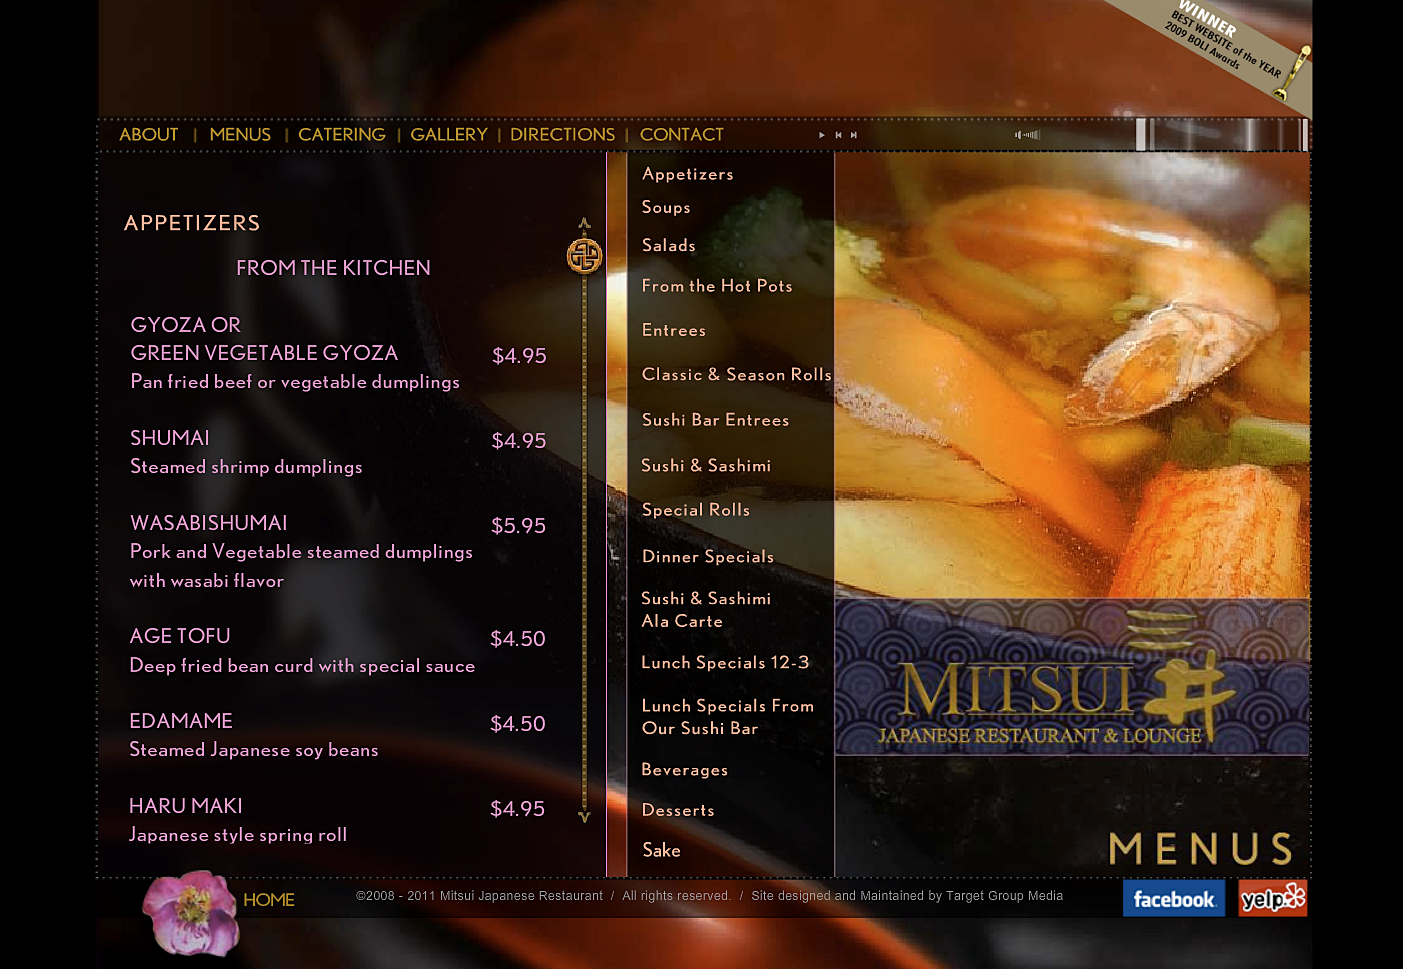Screen dimensions: 1403x969
Task: Open the CONTACT page
Action: click(x=682, y=134)
